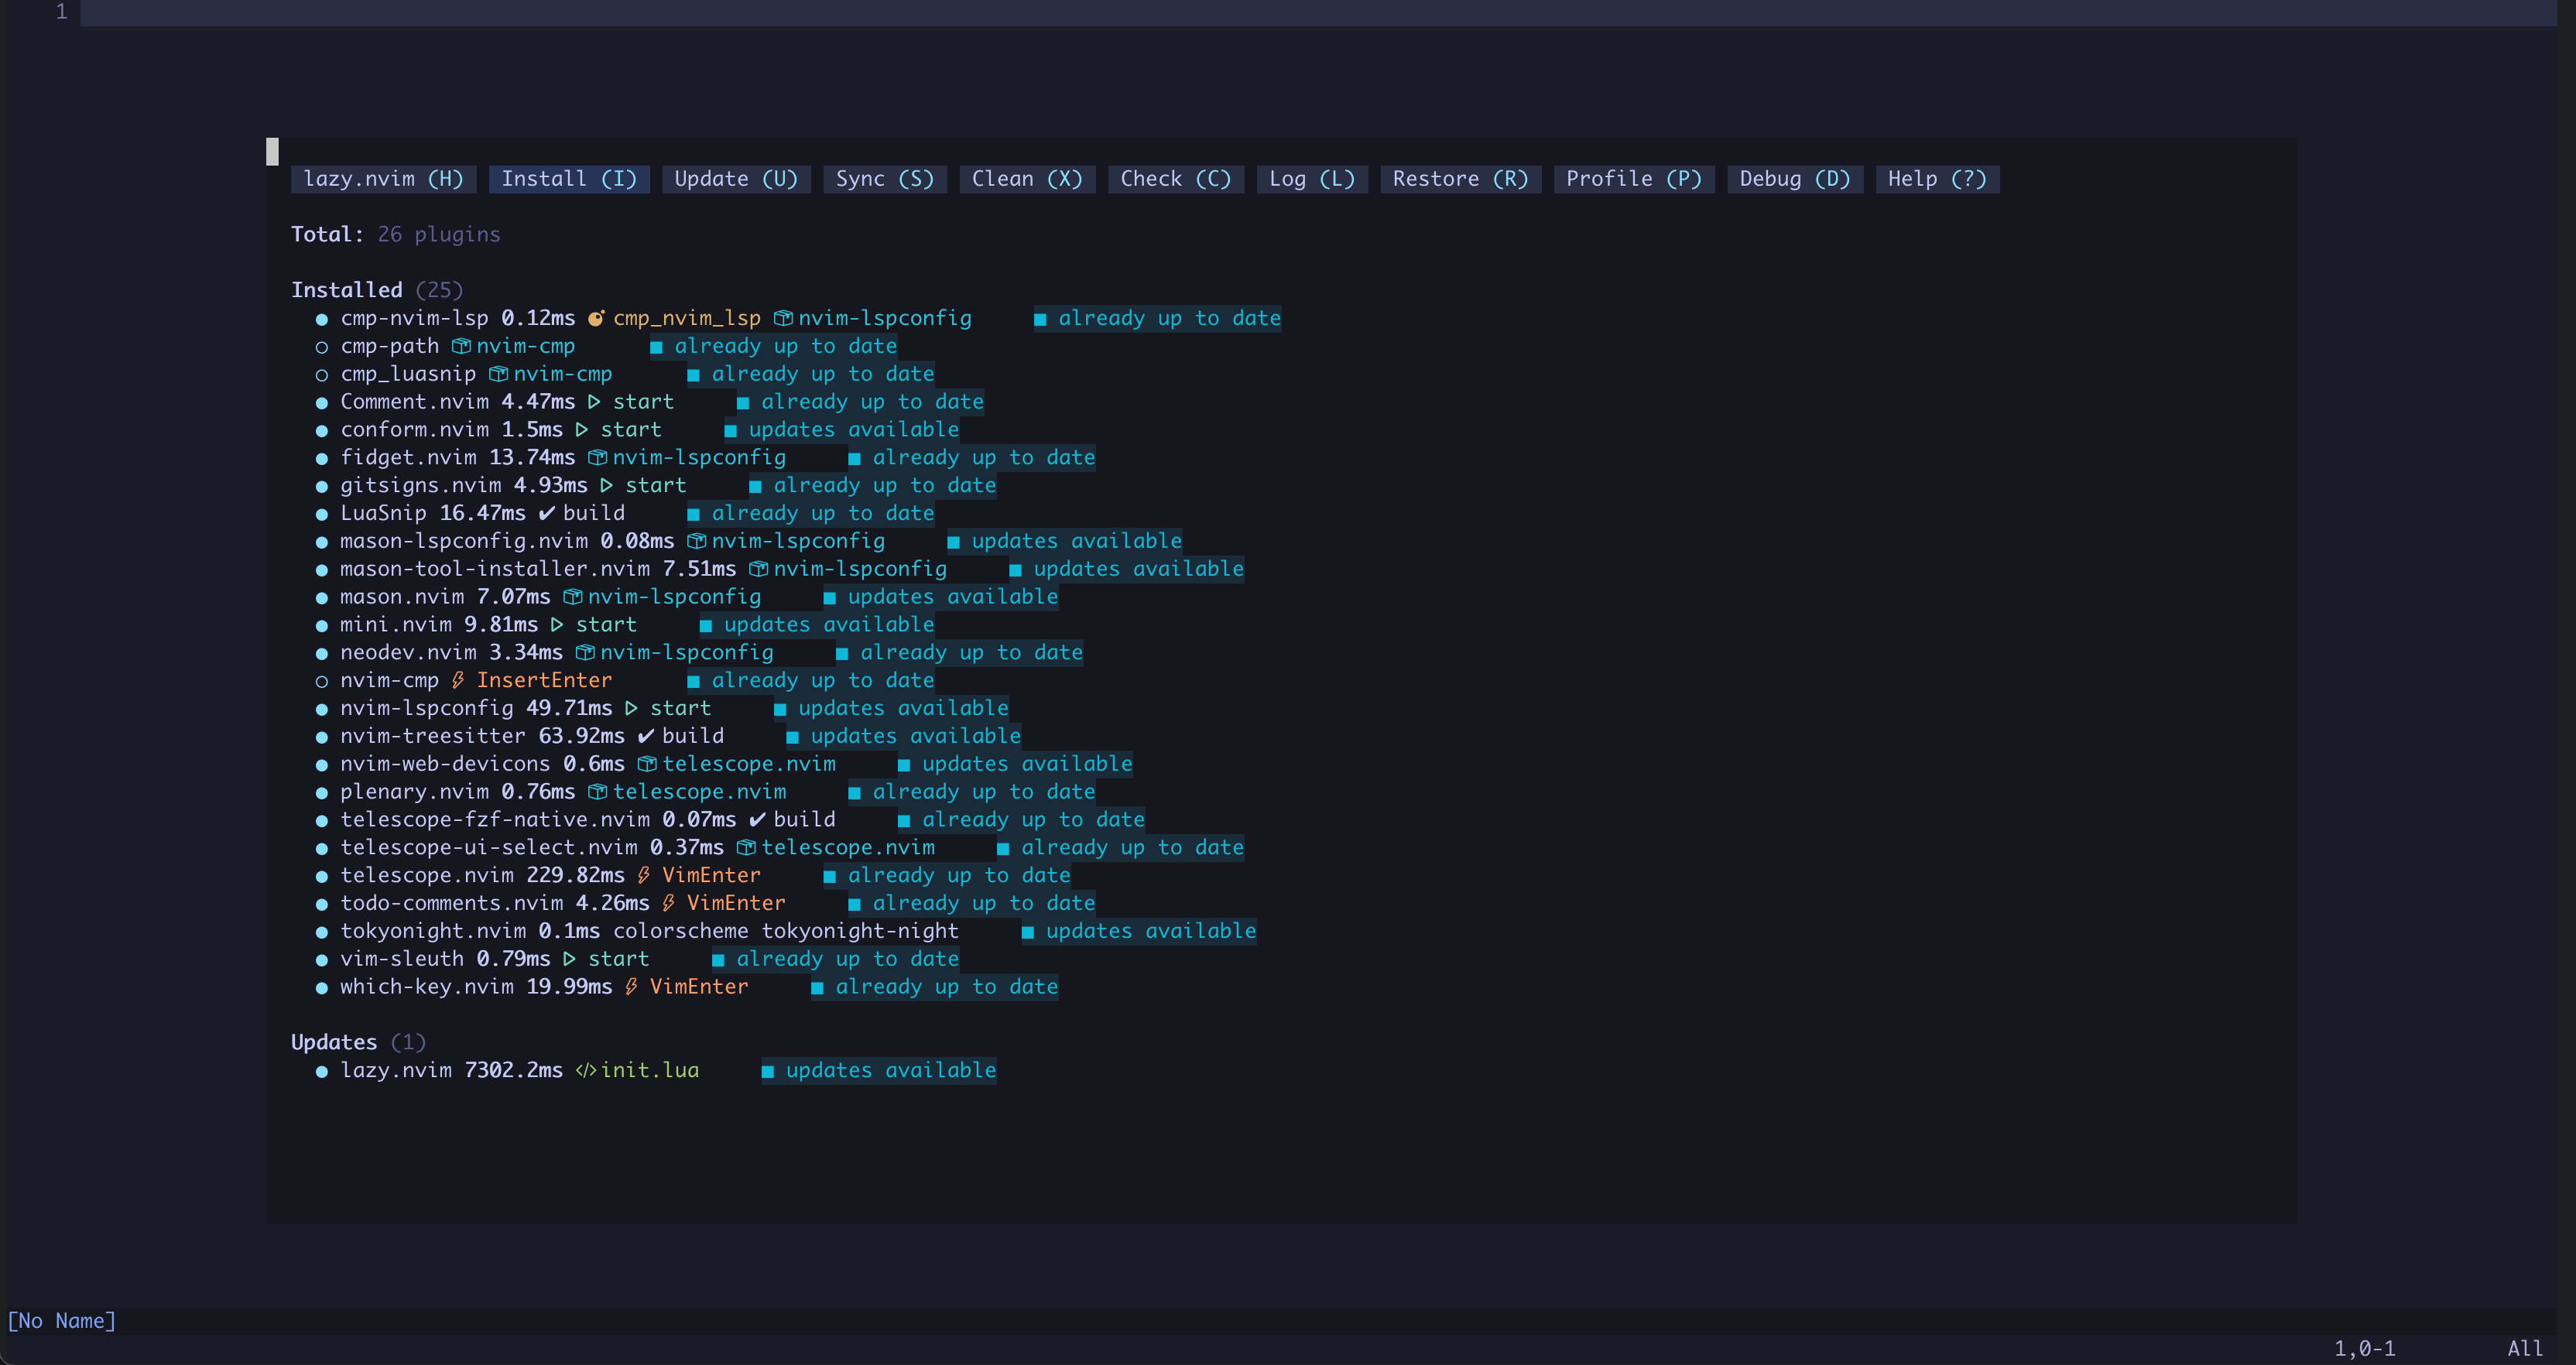Click 'updates available' on the lazy.nvim row

[890, 1070]
